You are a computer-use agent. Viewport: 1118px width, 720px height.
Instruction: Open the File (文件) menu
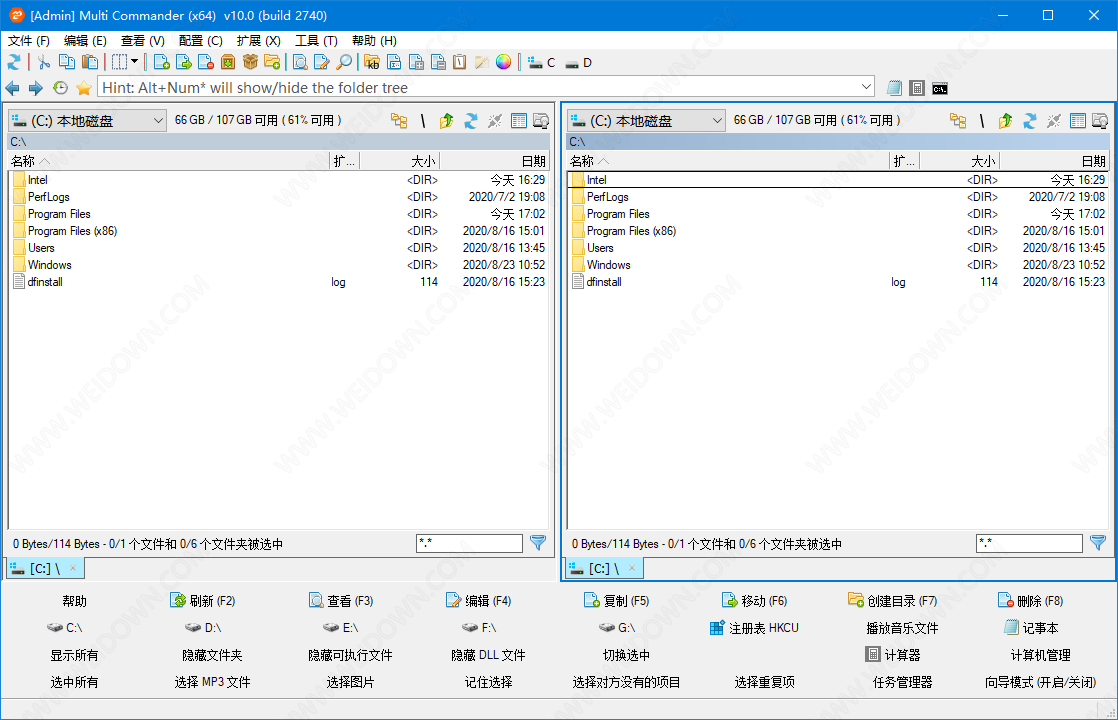[29, 41]
